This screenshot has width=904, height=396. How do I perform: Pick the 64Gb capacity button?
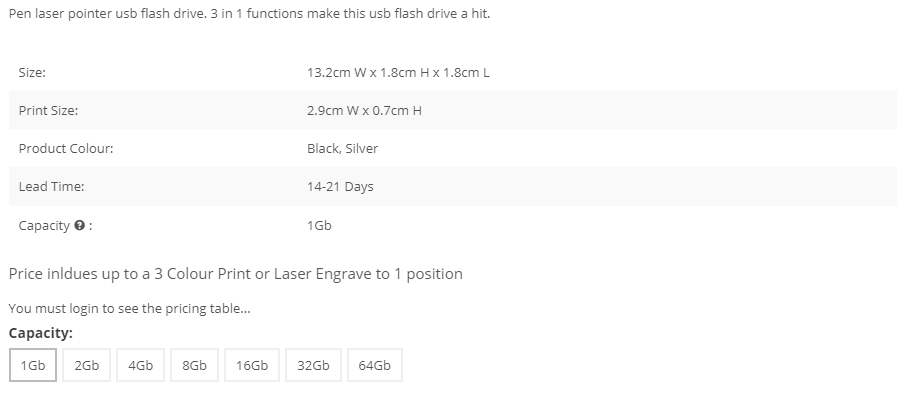[375, 365]
